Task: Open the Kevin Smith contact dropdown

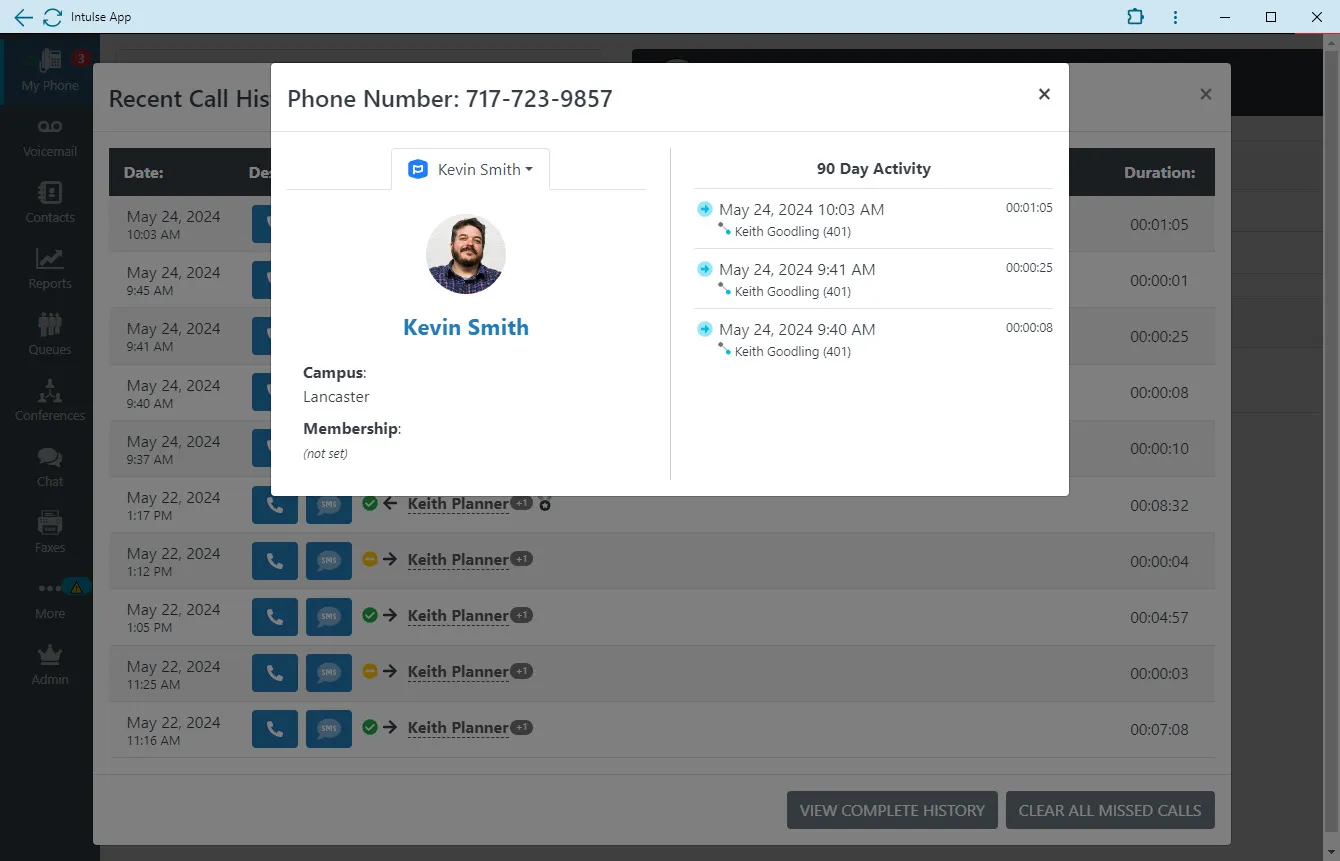Action: [470, 169]
